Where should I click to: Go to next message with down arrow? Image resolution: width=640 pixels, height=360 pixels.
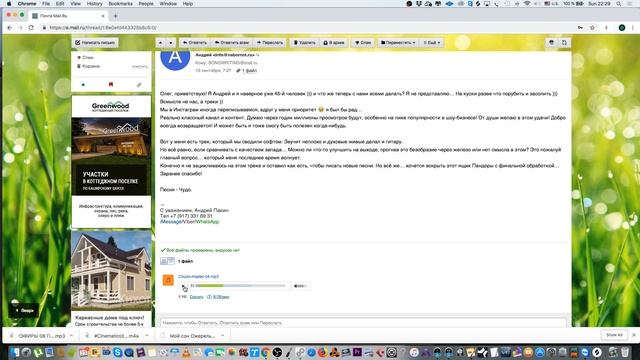(171, 42)
